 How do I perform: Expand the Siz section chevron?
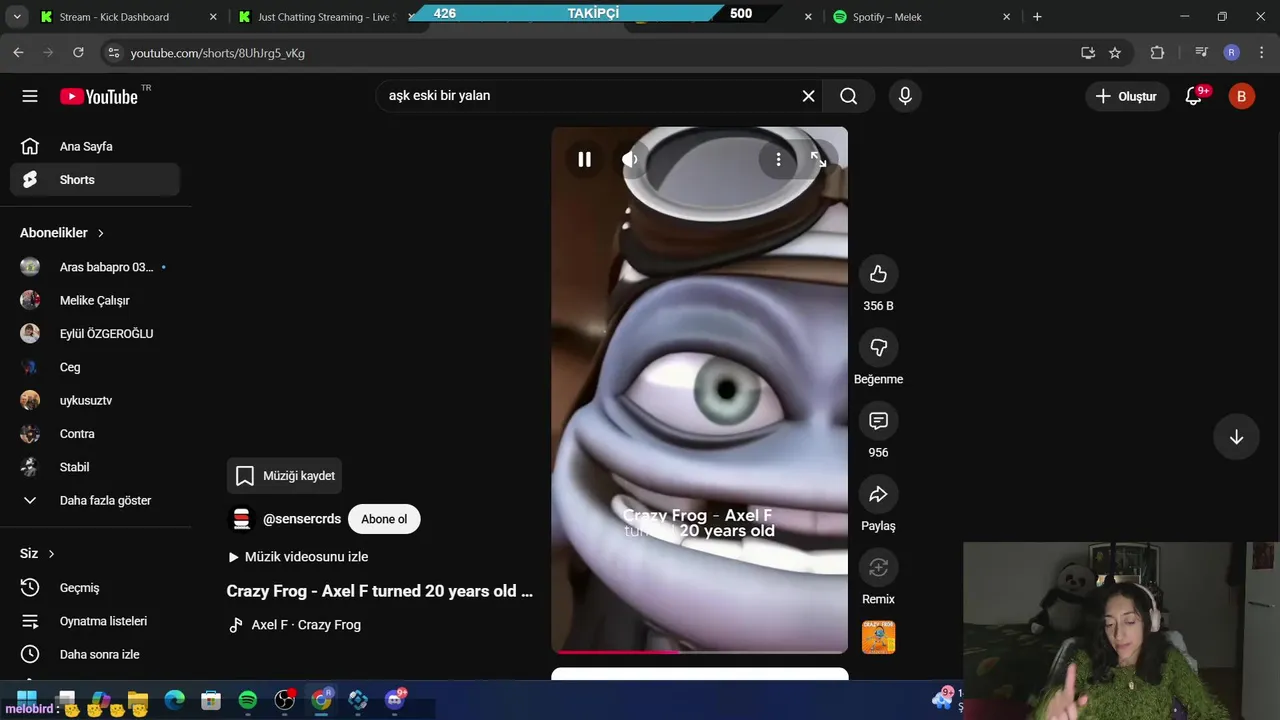(x=51, y=554)
